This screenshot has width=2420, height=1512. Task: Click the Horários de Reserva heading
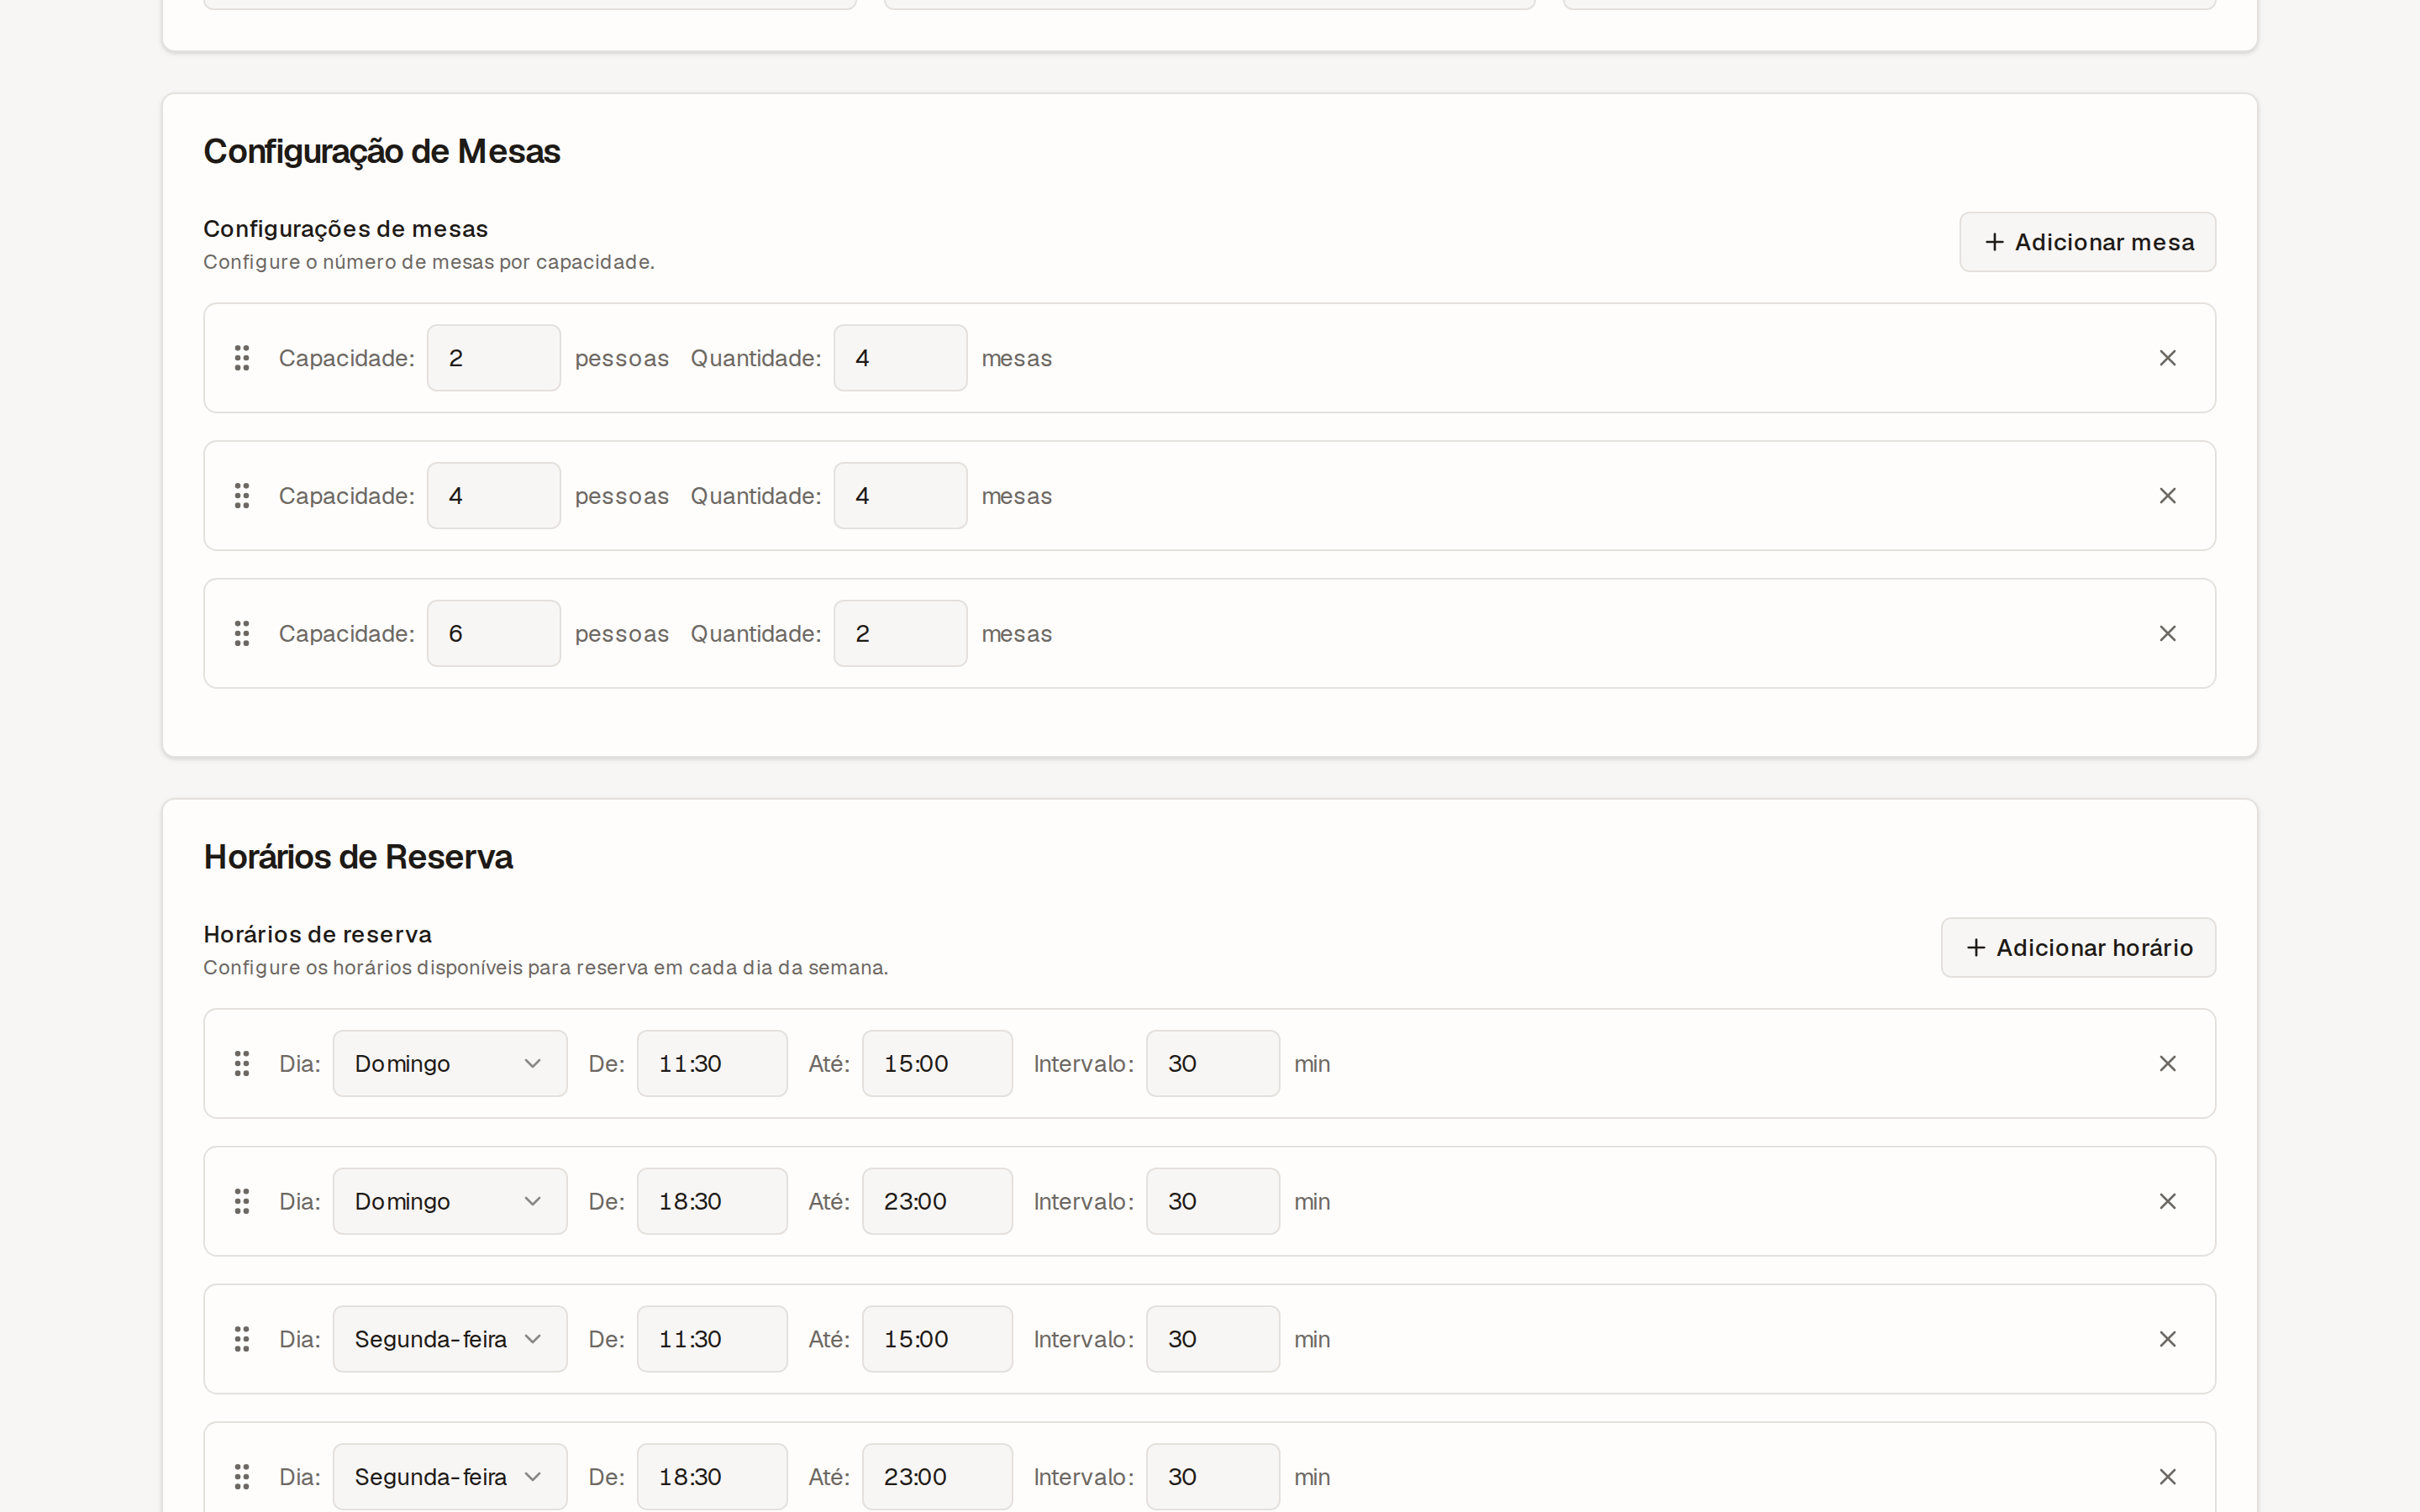click(358, 858)
